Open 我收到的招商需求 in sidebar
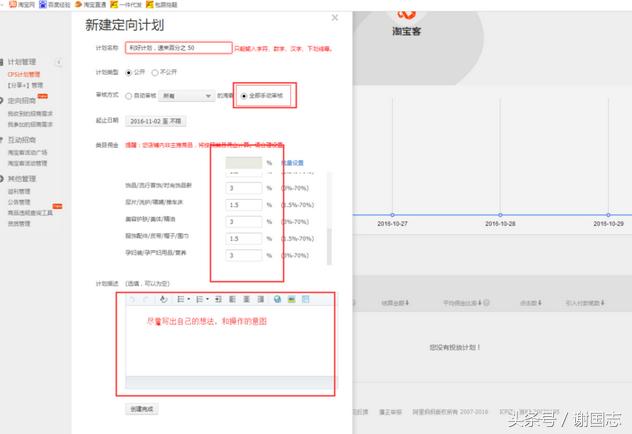Image resolution: width=632 pixels, height=434 pixels. pyautogui.click(x=30, y=114)
